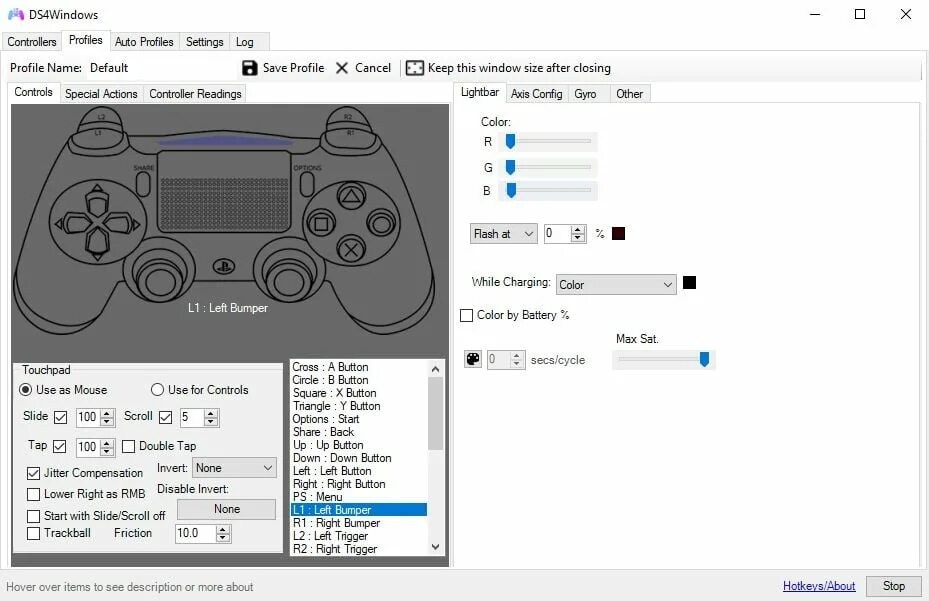This screenshot has width=929, height=601.
Task: Open the Gyro tab
Action: (585, 94)
